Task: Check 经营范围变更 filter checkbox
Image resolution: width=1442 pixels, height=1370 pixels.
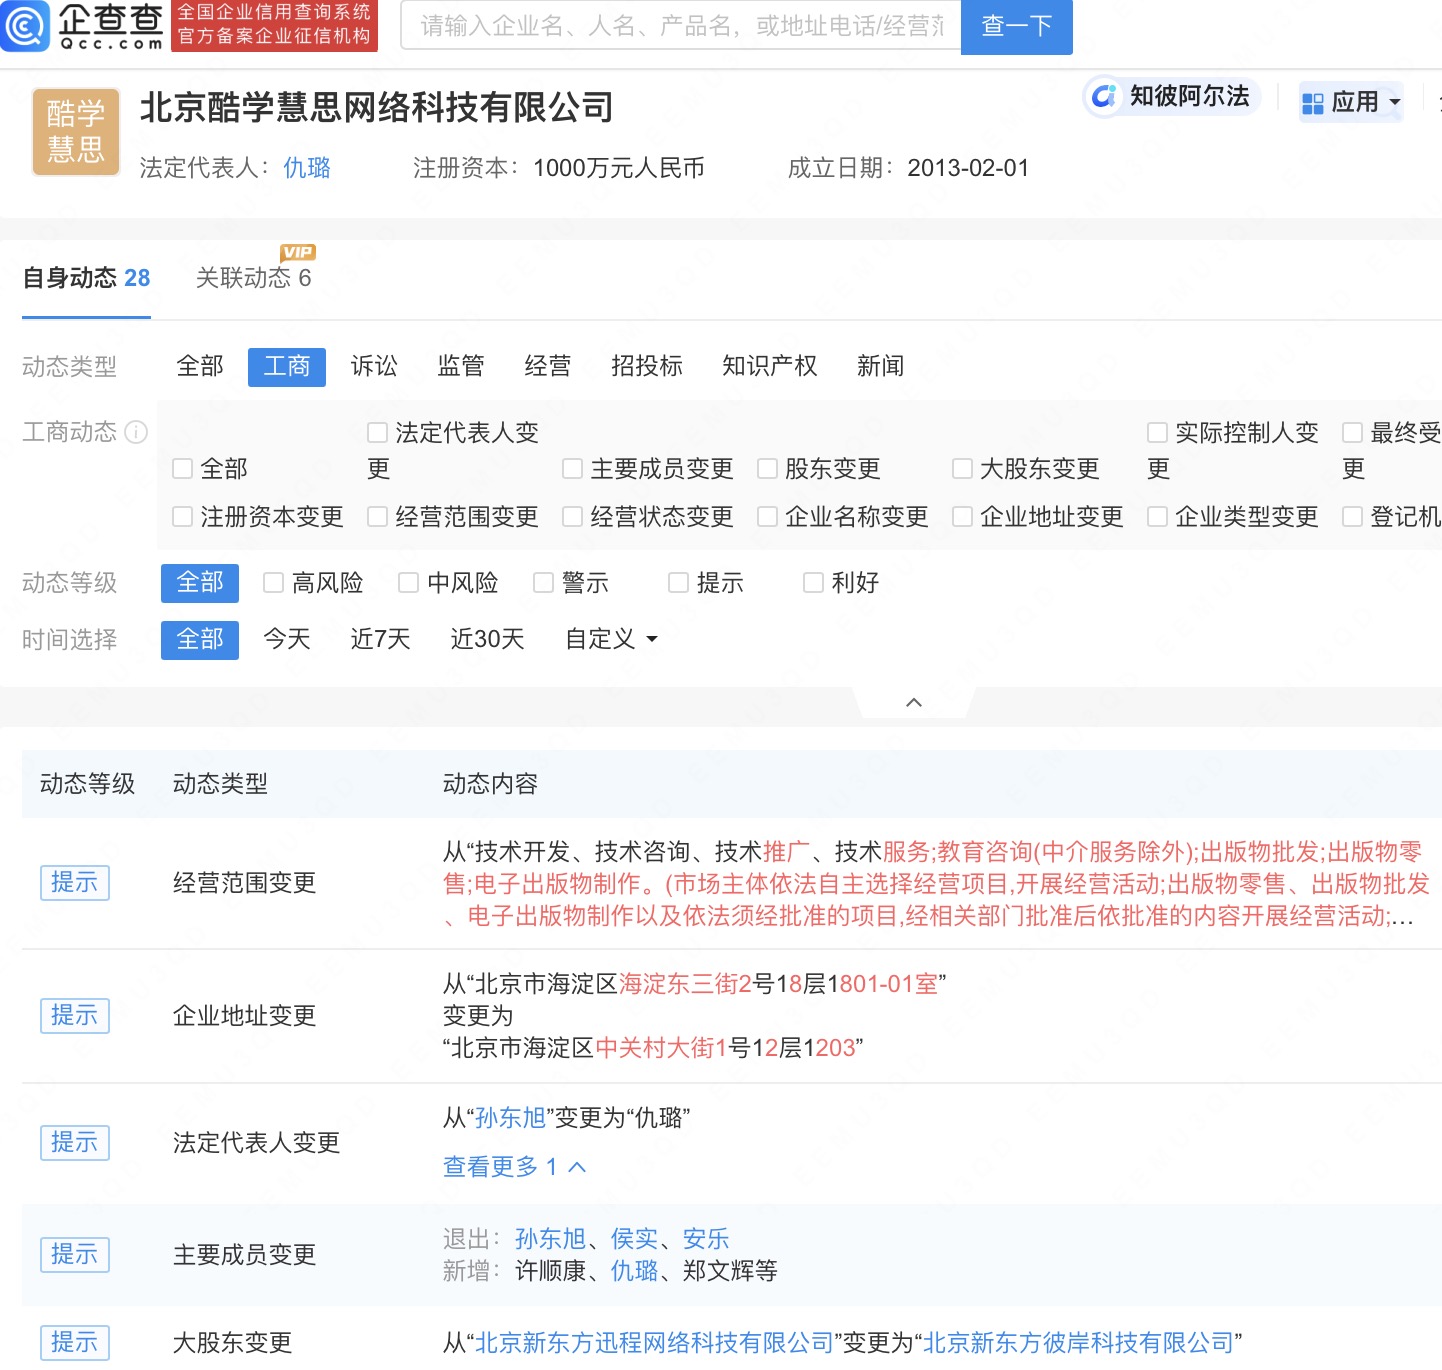Action: [x=378, y=517]
